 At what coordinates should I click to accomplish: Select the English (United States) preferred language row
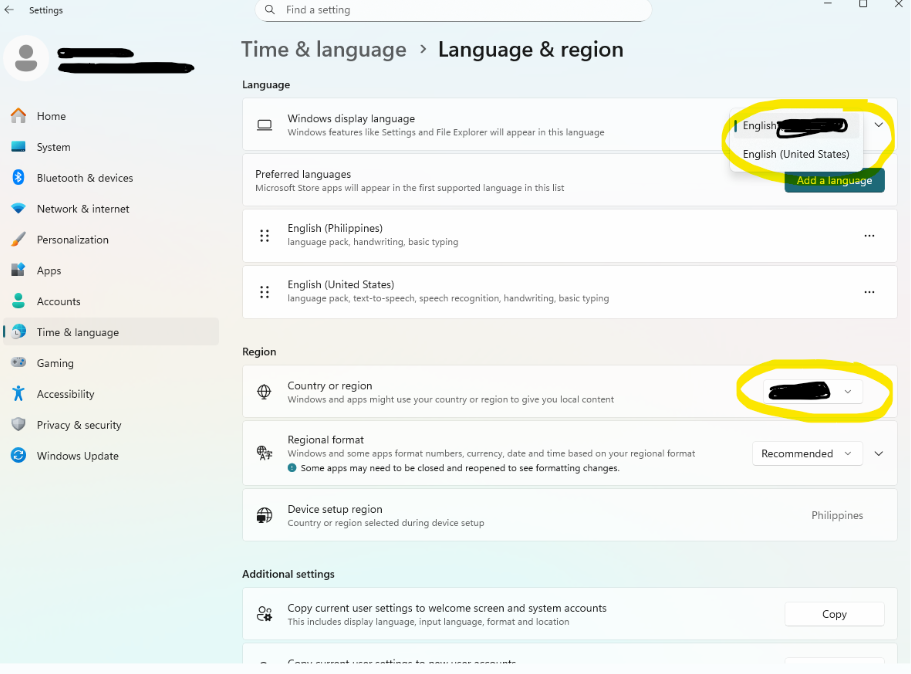(569, 292)
